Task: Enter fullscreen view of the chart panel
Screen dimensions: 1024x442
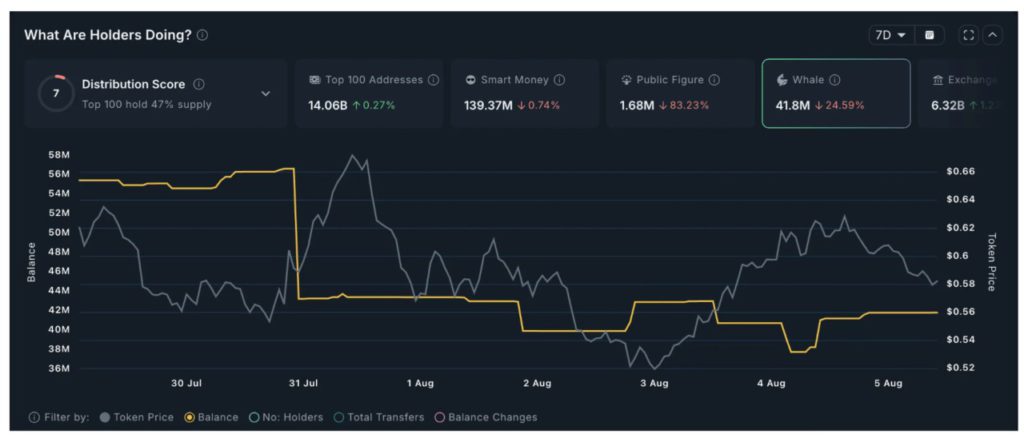Action: click(967, 35)
